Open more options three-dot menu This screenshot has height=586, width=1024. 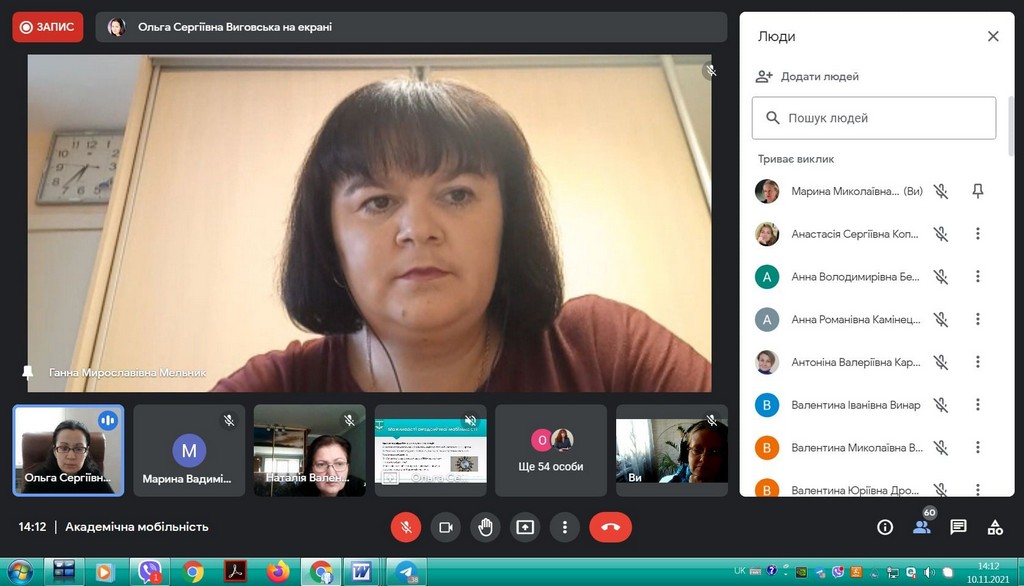coord(565,527)
